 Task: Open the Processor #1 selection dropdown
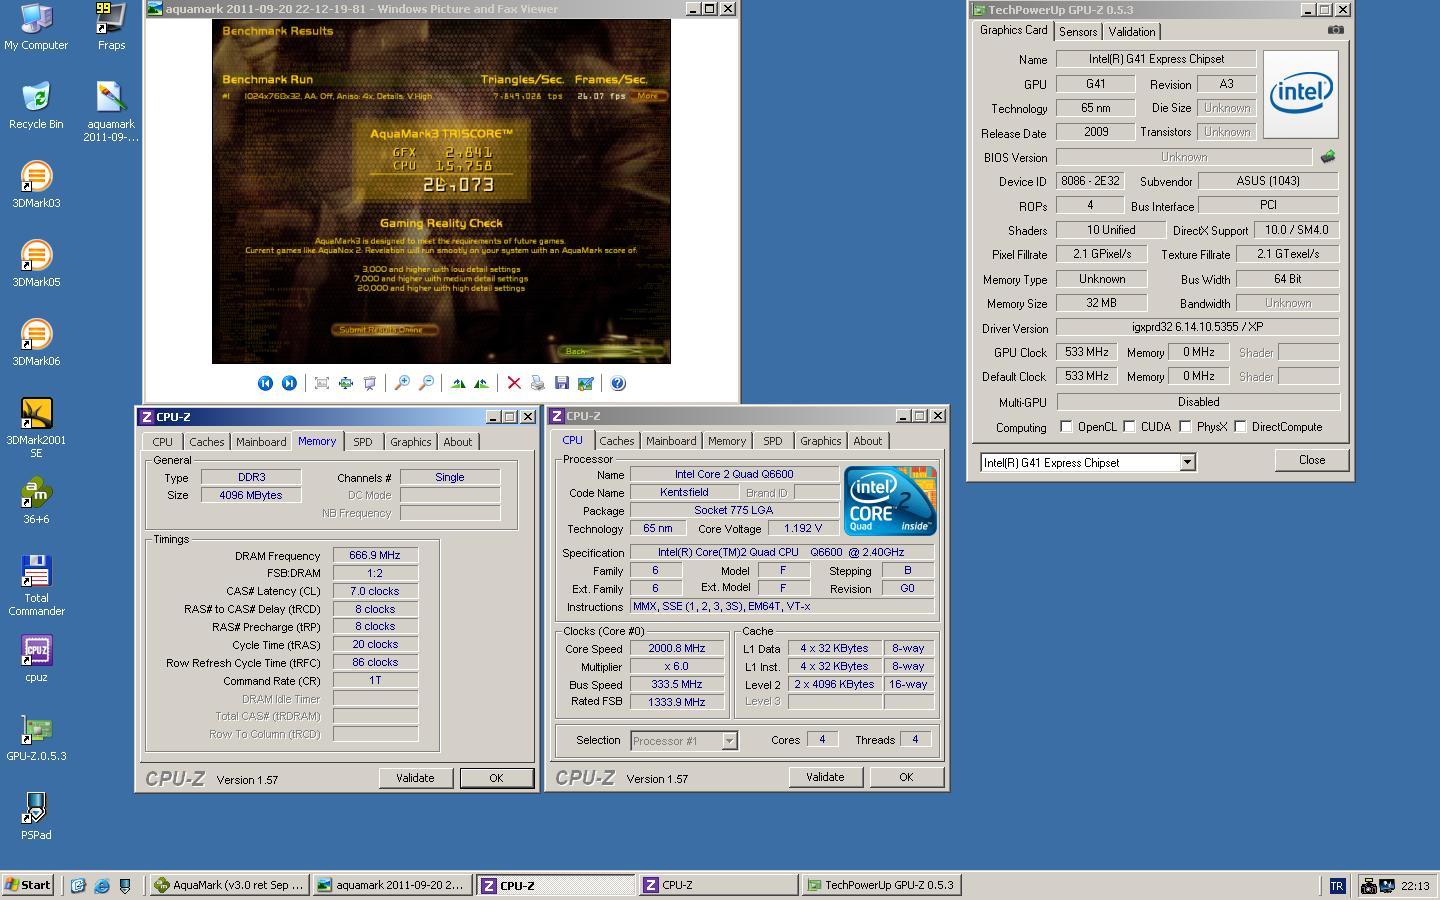click(729, 741)
